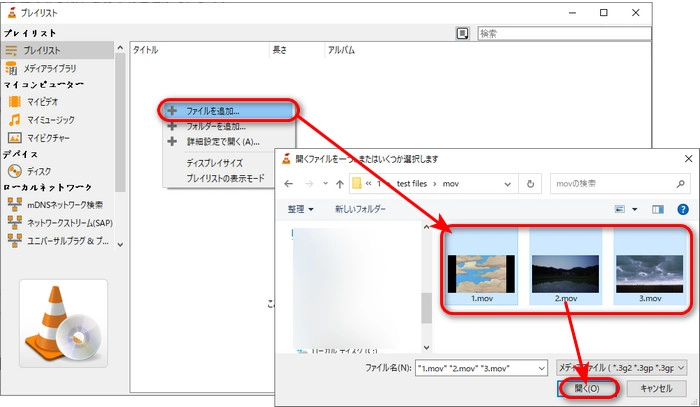Click the film strip My Videos icon

click(15, 102)
